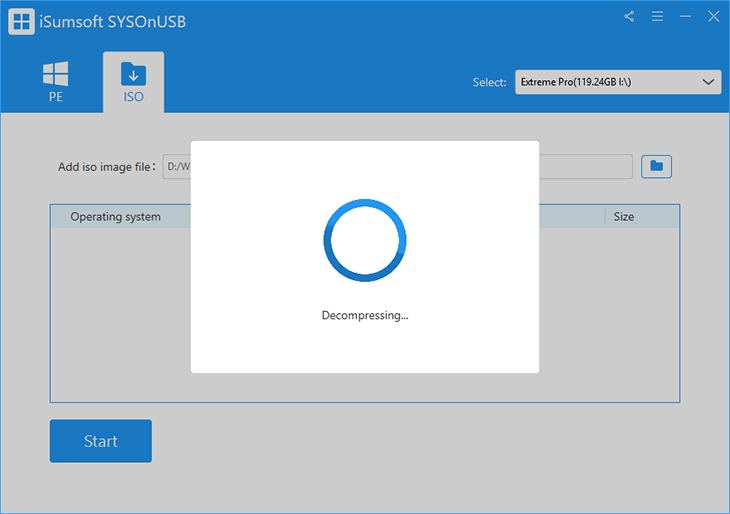Click the Decompressing... status text

click(365, 315)
